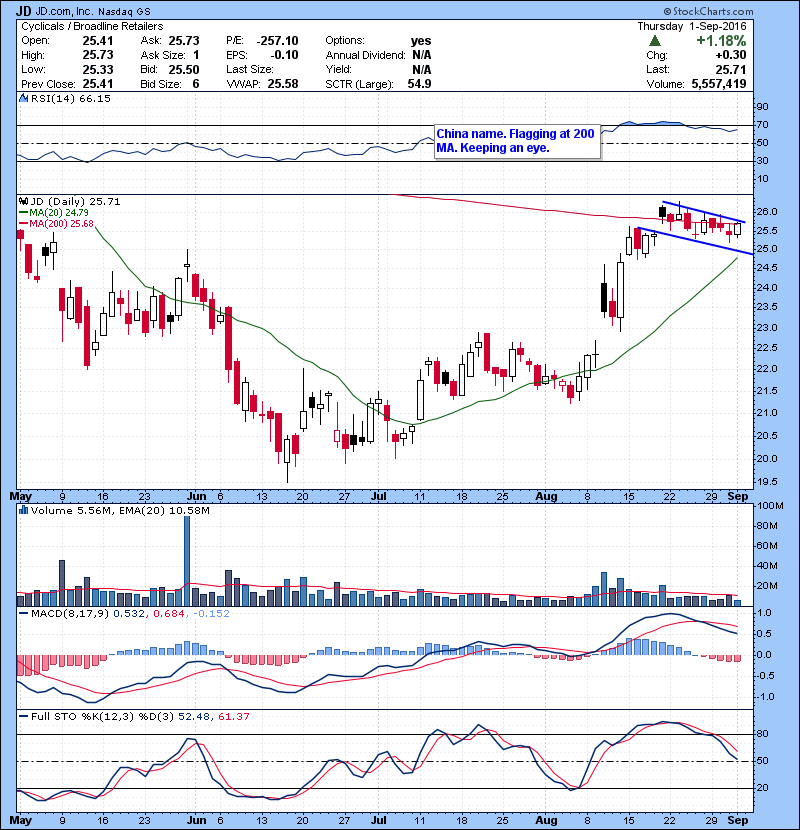Click the Prev Close value 25.41
The width and height of the screenshot is (800, 830).
98,84
